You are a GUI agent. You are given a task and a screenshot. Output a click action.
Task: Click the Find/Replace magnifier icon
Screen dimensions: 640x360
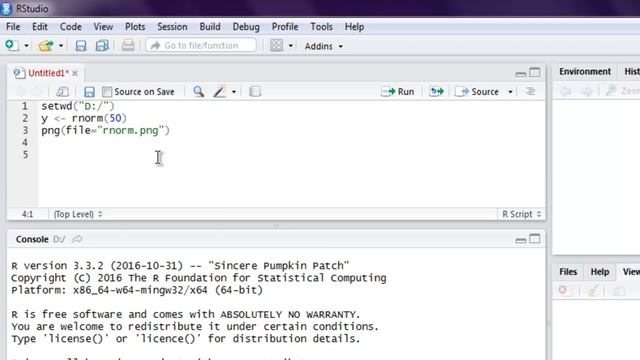(198, 91)
